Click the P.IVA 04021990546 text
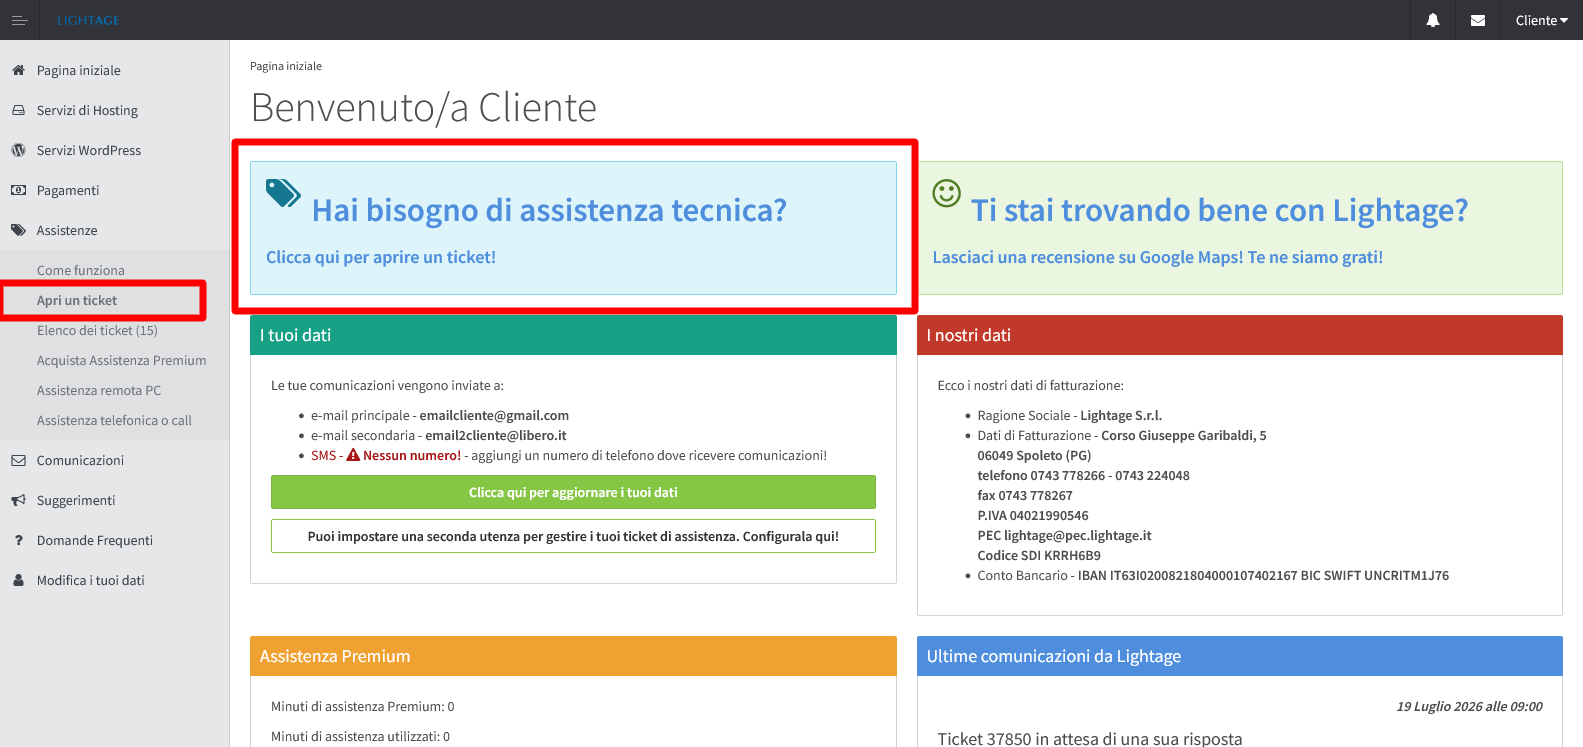1583x747 pixels. pos(1033,515)
